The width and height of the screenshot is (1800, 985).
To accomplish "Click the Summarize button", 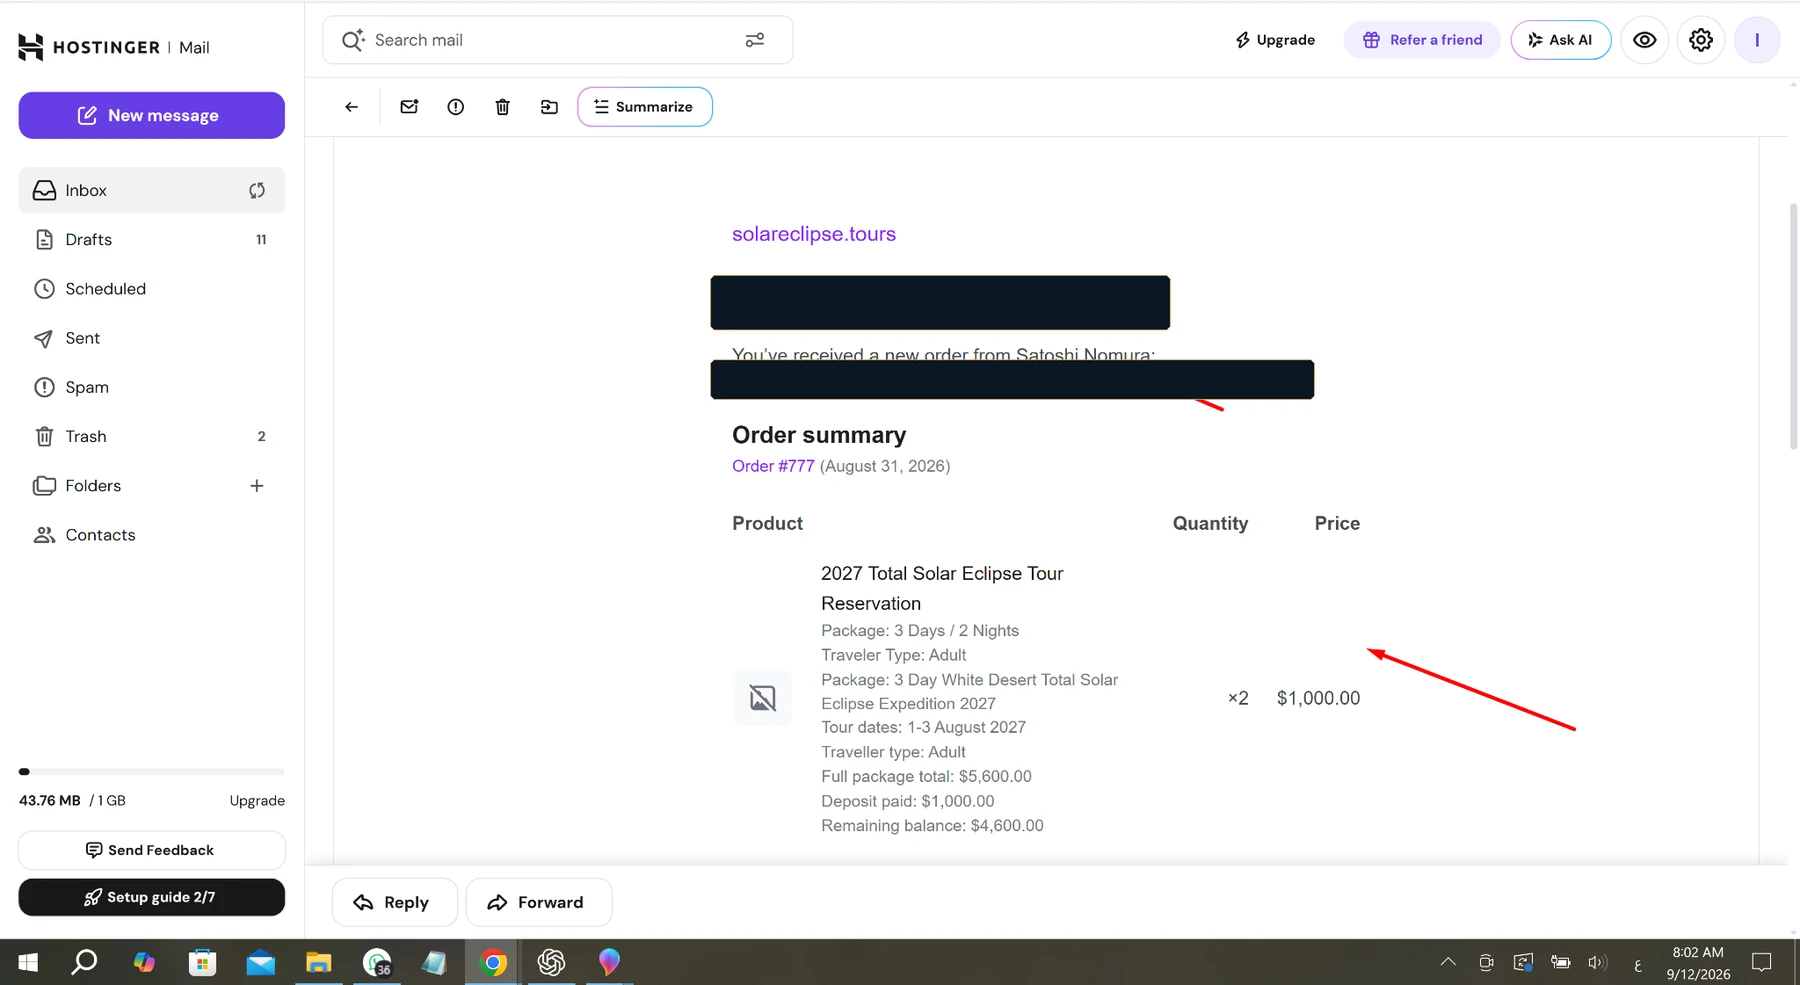I will click(645, 107).
